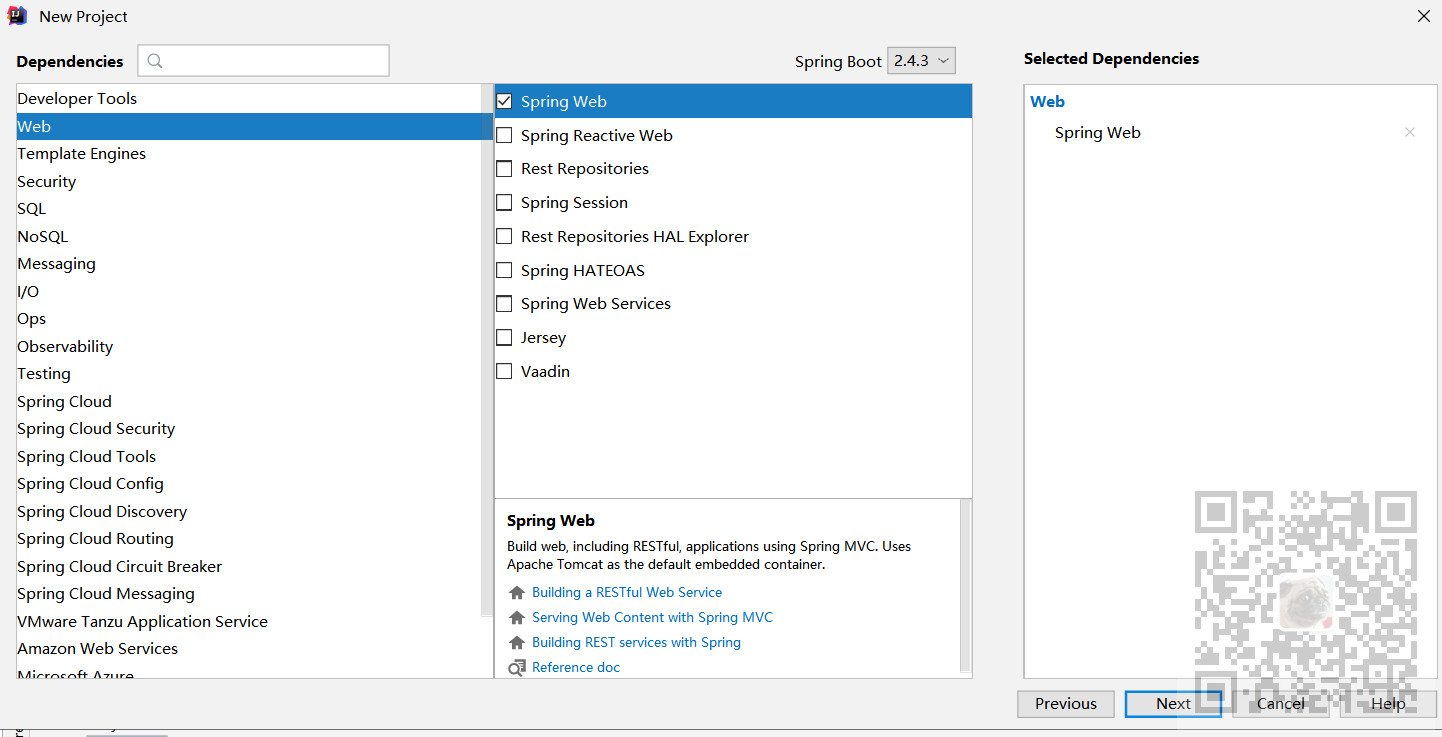Select the Spring Web Services checkbox

pyautogui.click(x=504, y=303)
